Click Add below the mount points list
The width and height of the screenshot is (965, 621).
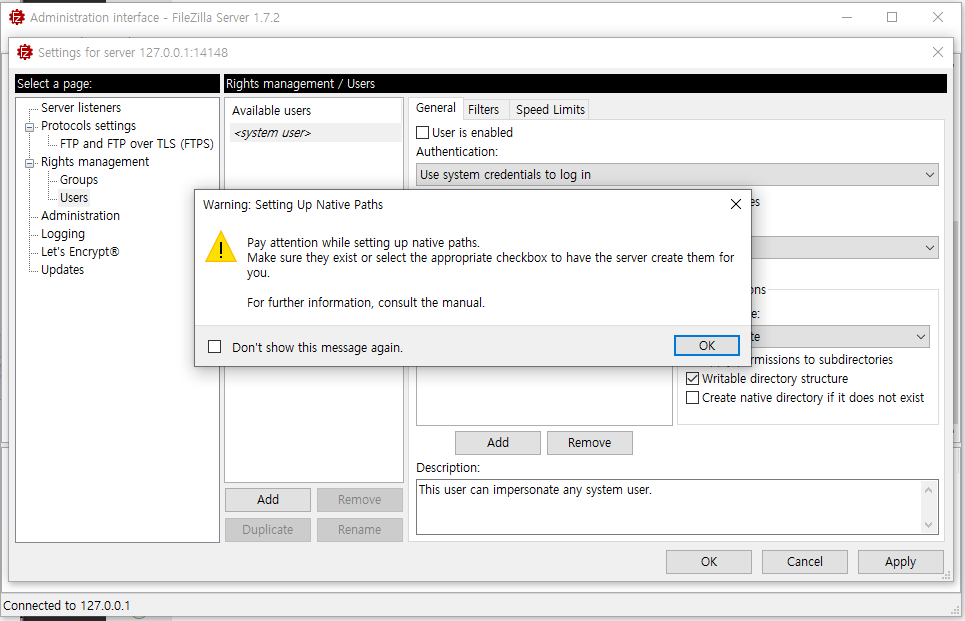click(498, 443)
